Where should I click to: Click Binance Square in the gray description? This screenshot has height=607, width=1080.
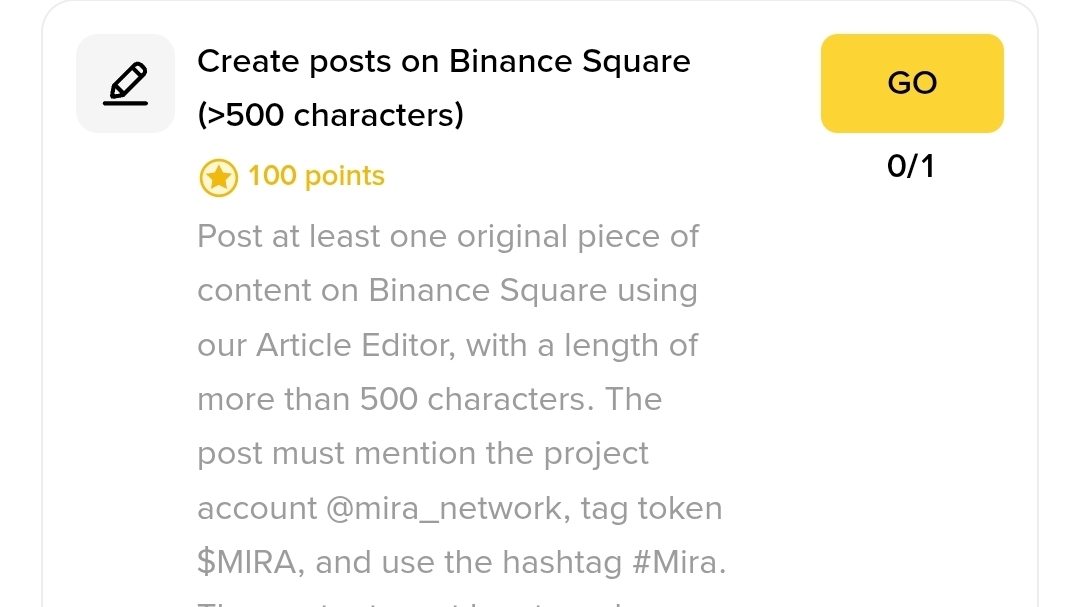tap(488, 291)
